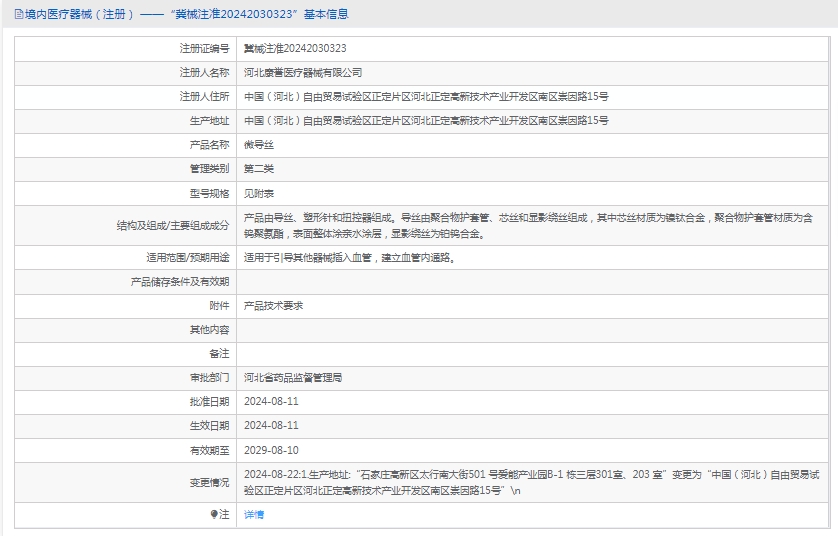Click the 批准日期 value 2024-08-11
Viewport: 838px width, 536px height.
pyautogui.click(x=271, y=402)
